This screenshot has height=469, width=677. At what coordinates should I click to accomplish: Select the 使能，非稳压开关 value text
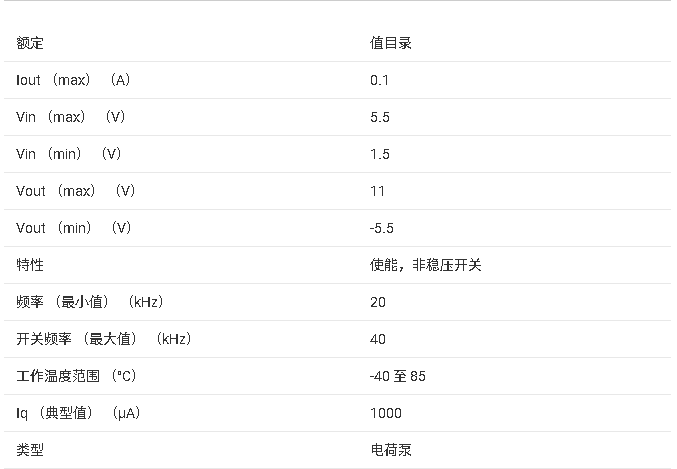click(x=427, y=265)
